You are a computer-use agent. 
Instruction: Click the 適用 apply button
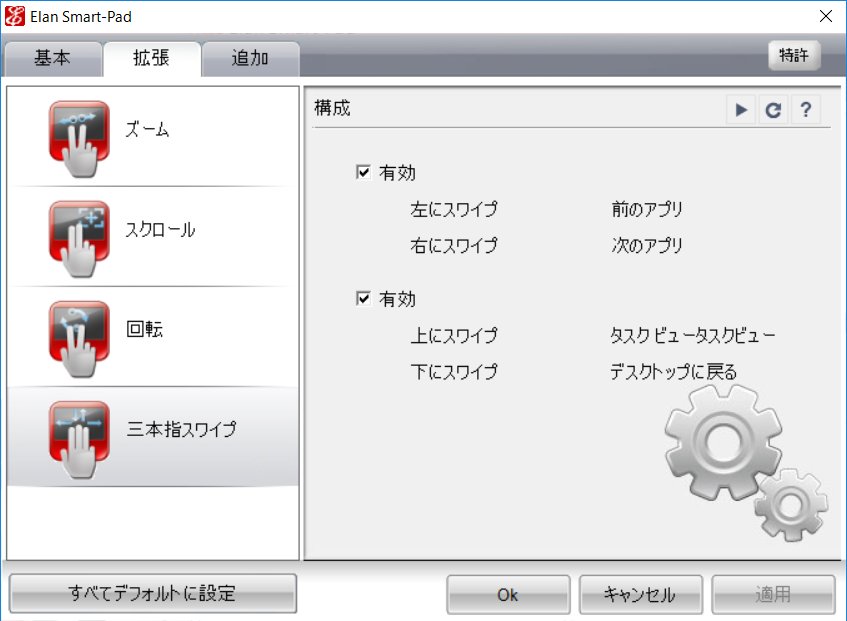click(773, 595)
